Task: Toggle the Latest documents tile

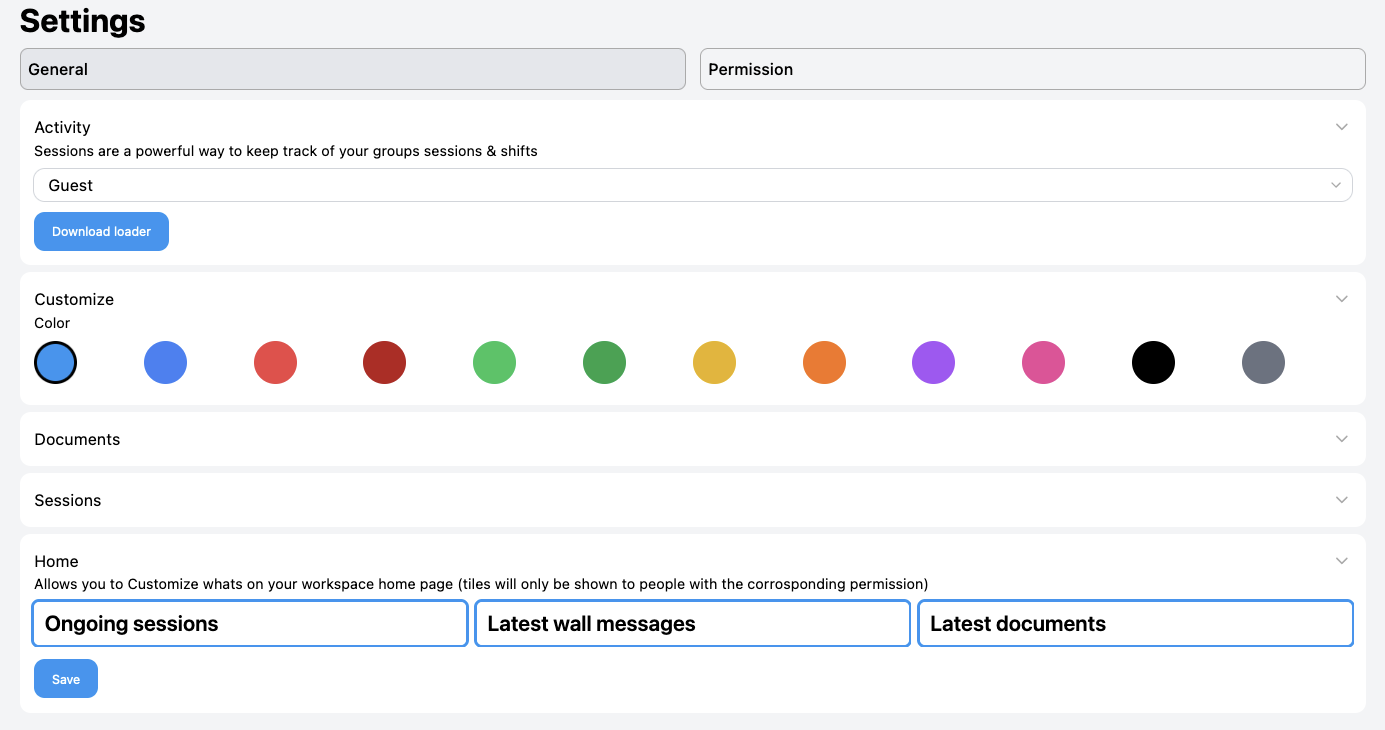Action: [x=1135, y=623]
